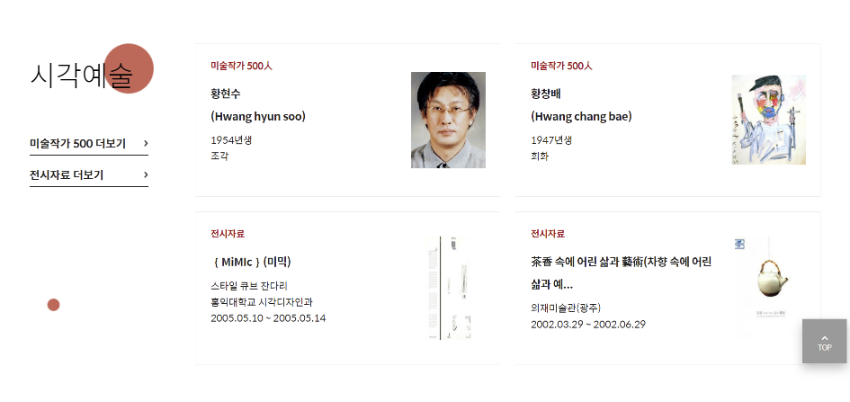Click 전시자료 label above teapot exhibition card
The height and width of the screenshot is (402, 850).
(x=547, y=234)
